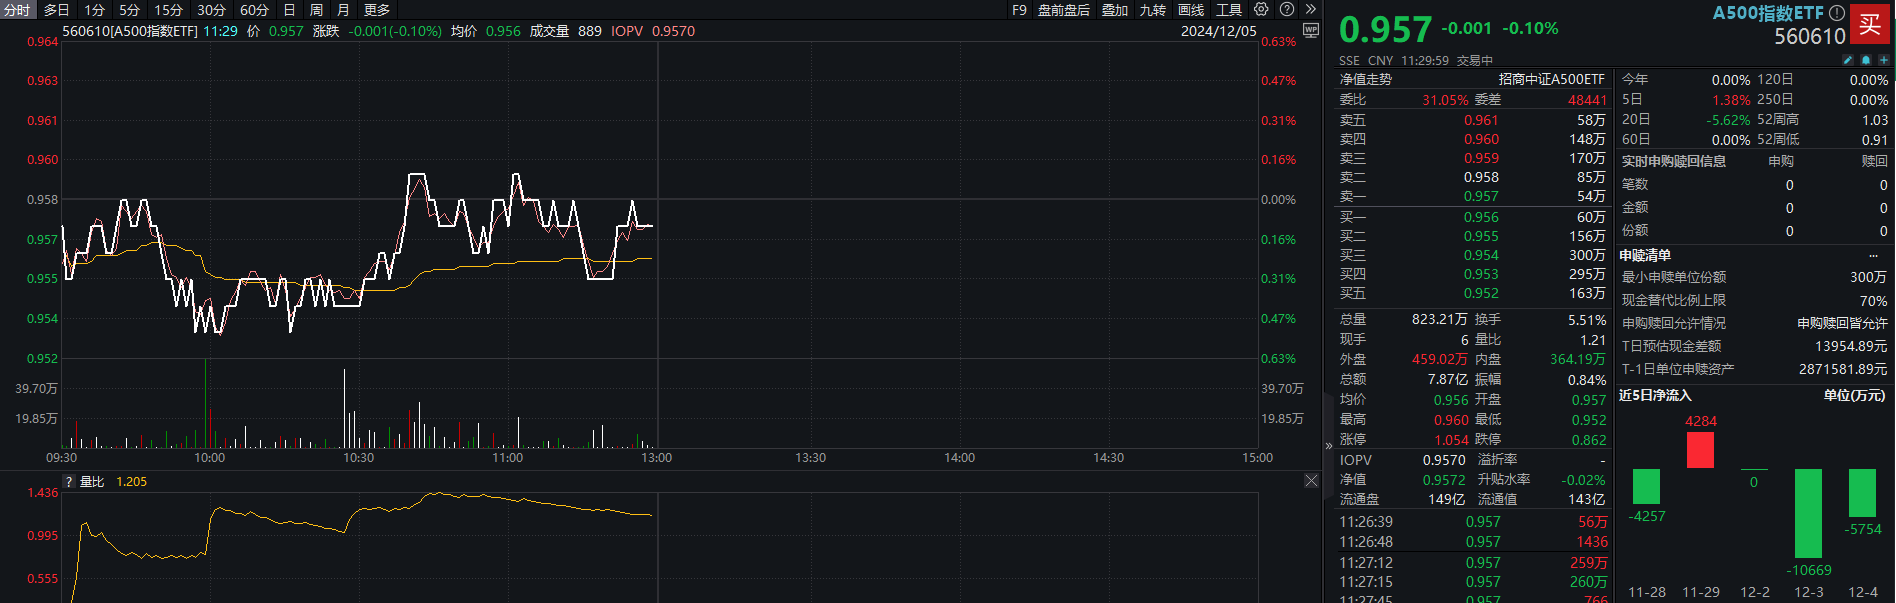Click red 11-29 net inflow bar
Viewport: 1896px width, 603px height.
[1700, 450]
